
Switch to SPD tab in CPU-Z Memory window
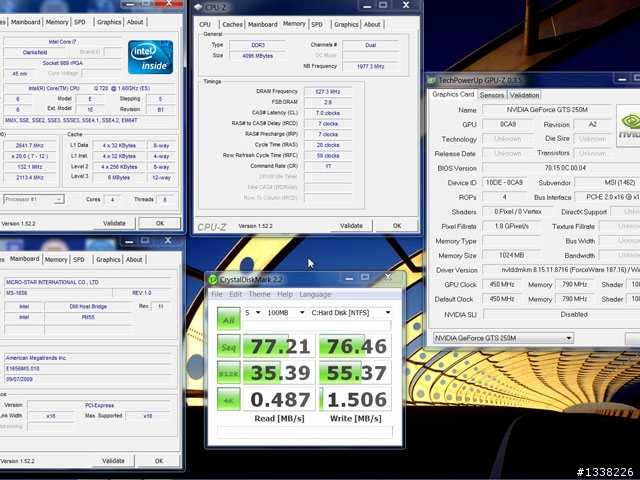point(317,24)
